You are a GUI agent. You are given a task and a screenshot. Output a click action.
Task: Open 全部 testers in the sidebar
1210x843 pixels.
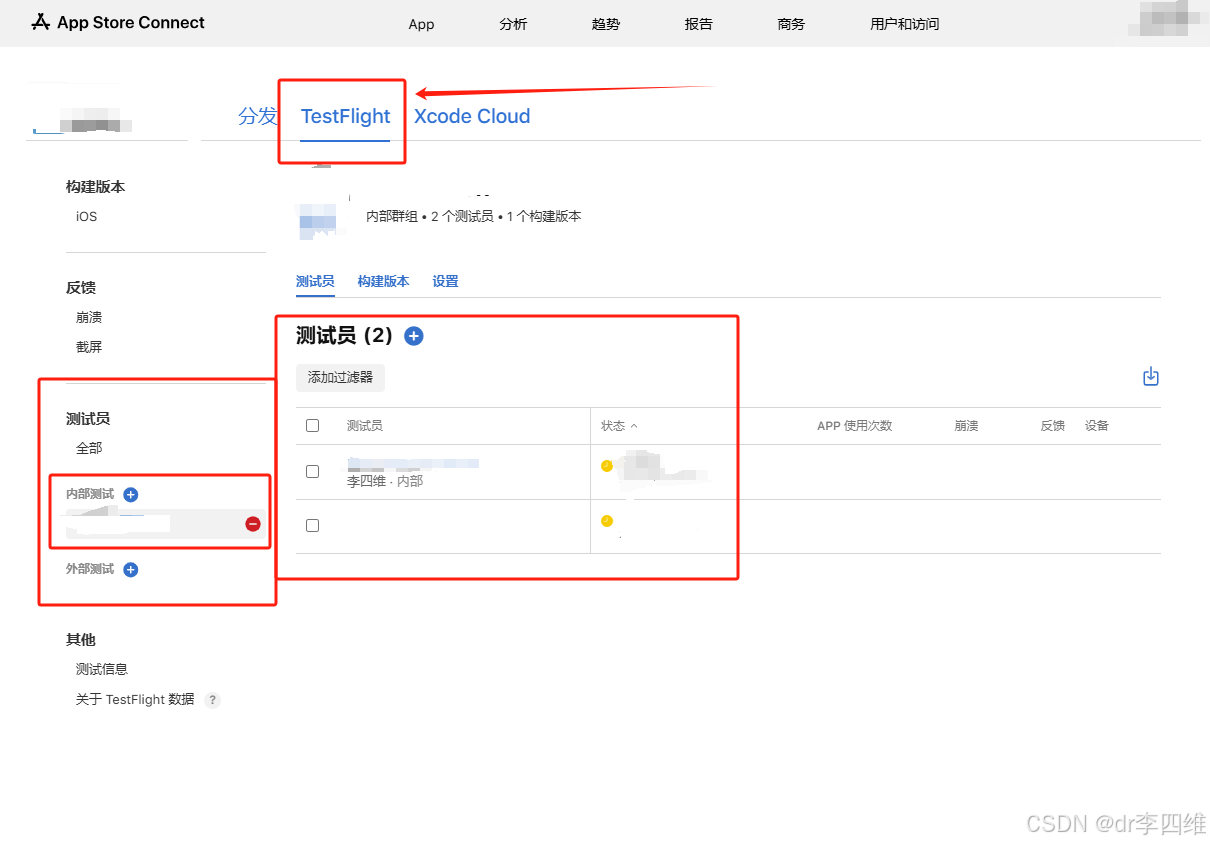tap(89, 448)
